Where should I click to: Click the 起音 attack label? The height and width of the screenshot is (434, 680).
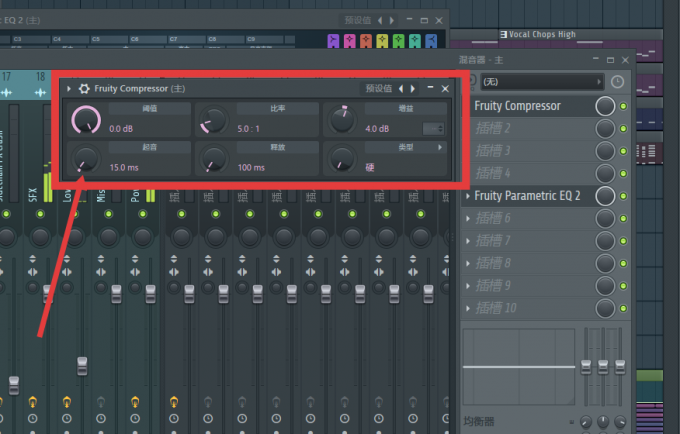coord(150,147)
